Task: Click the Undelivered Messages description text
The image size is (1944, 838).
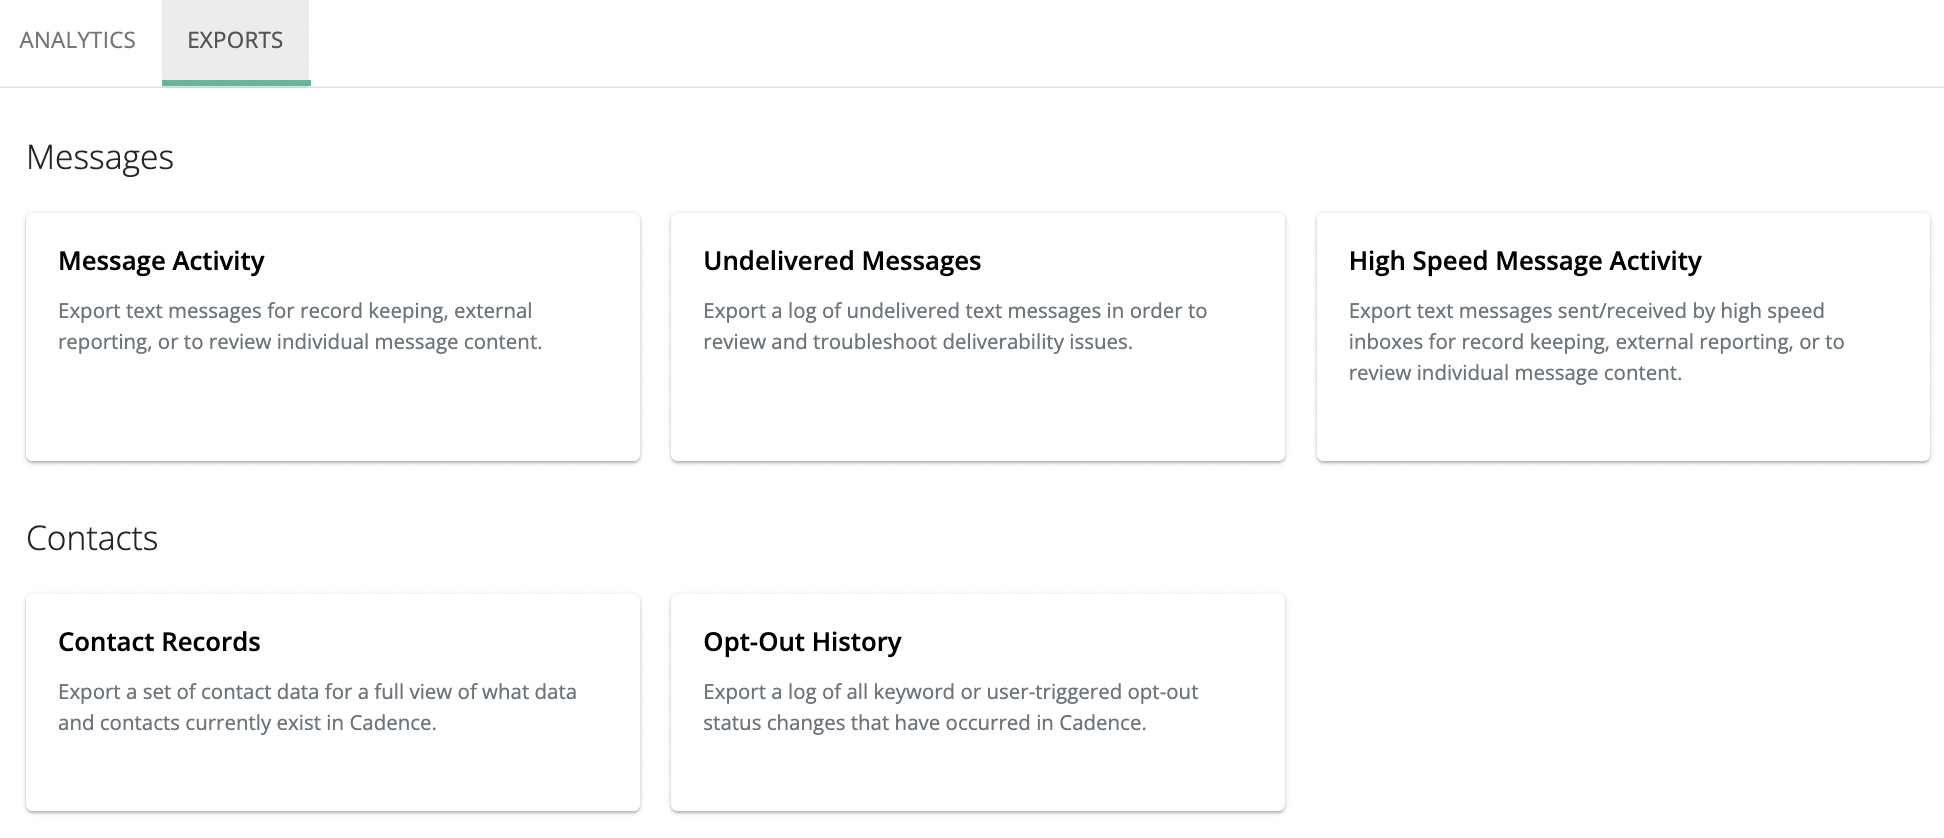Action: click(x=955, y=326)
